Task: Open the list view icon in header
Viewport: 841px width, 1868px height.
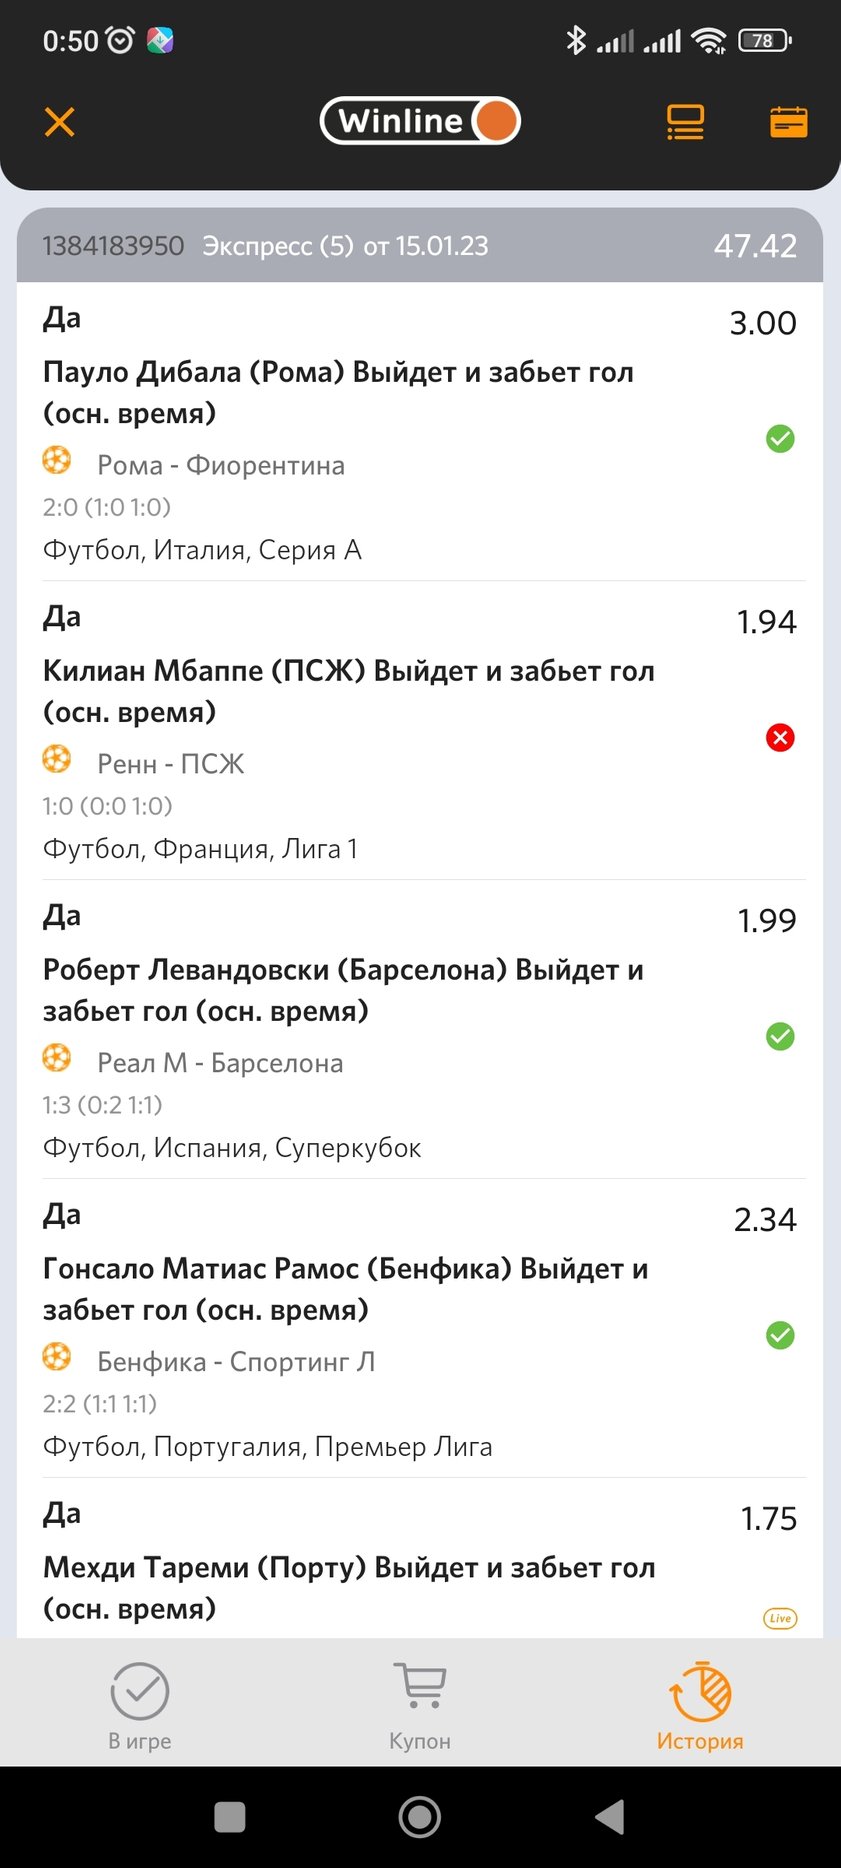Action: coord(685,122)
